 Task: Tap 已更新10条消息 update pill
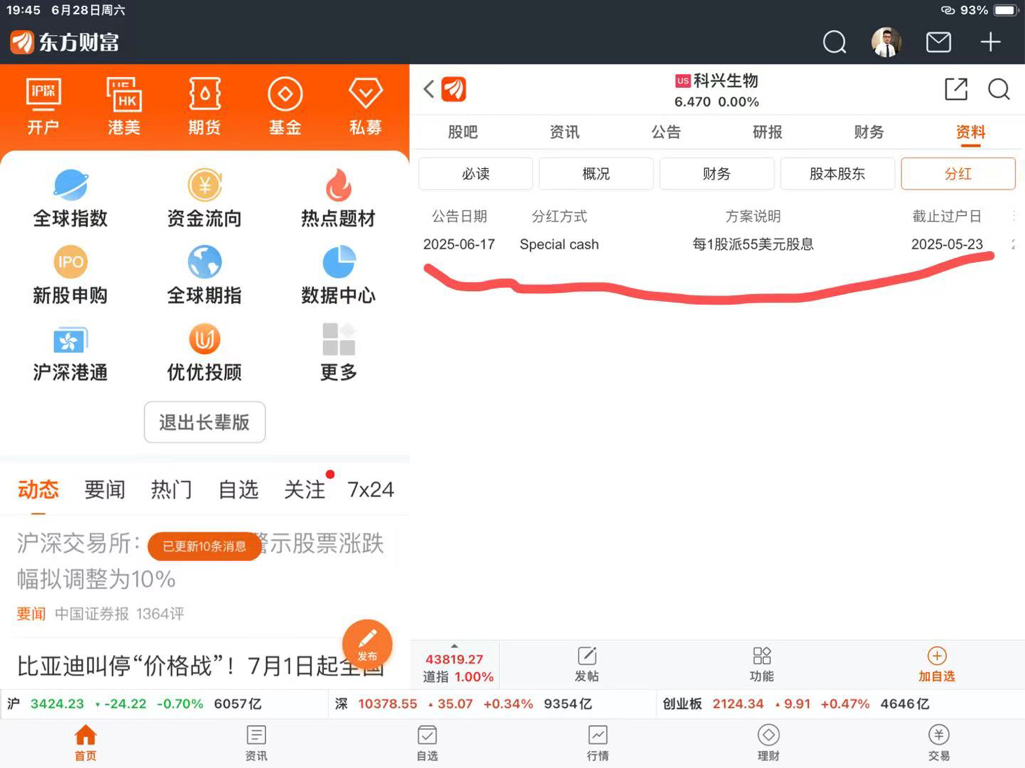(x=205, y=546)
